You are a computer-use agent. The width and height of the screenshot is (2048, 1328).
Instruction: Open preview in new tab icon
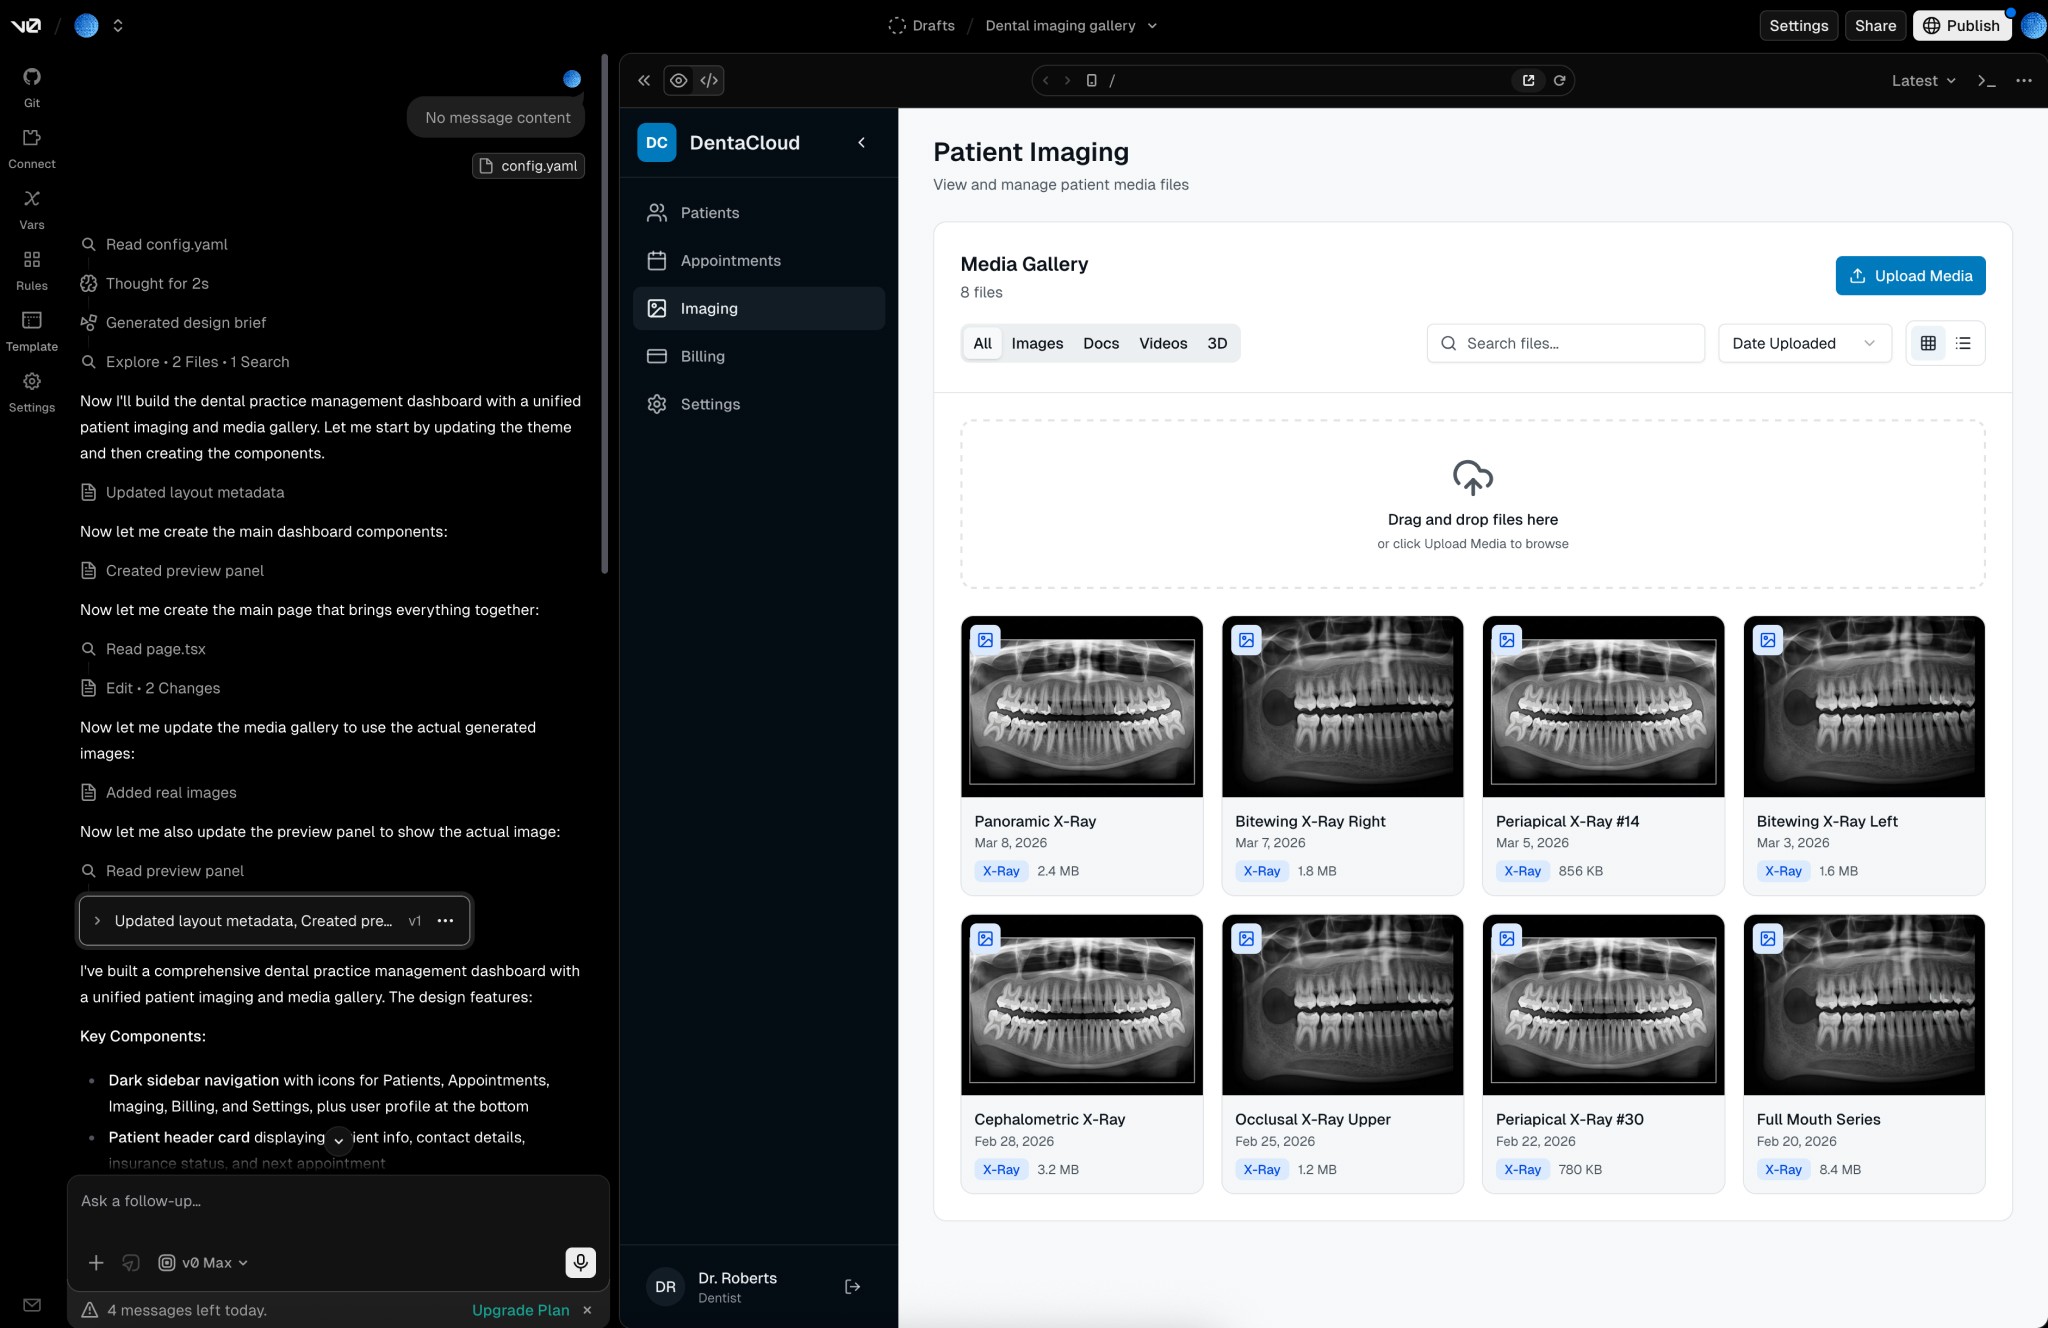[x=1528, y=80]
